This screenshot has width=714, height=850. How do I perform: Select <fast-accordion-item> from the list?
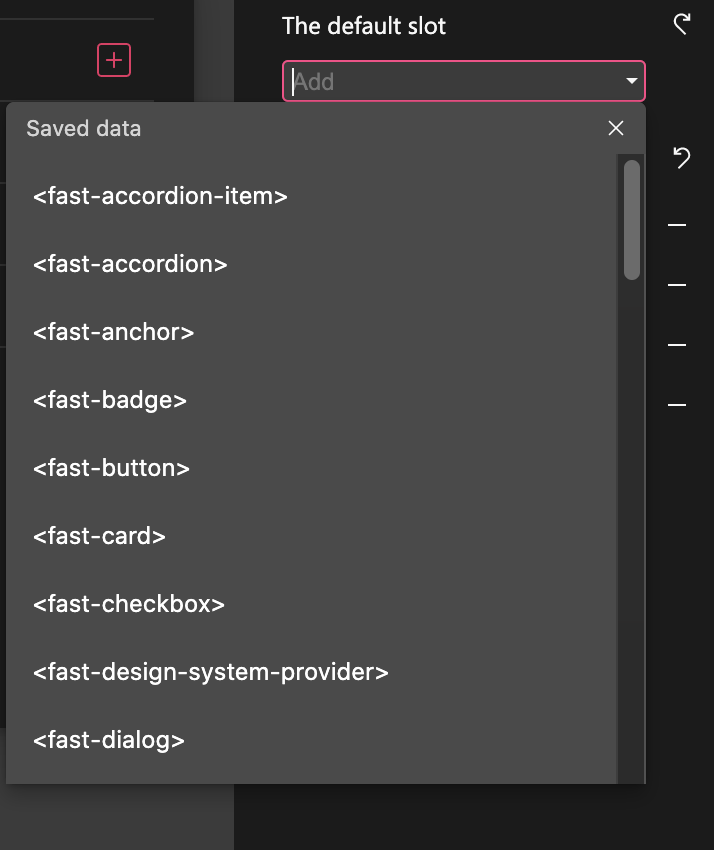coord(160,196)
